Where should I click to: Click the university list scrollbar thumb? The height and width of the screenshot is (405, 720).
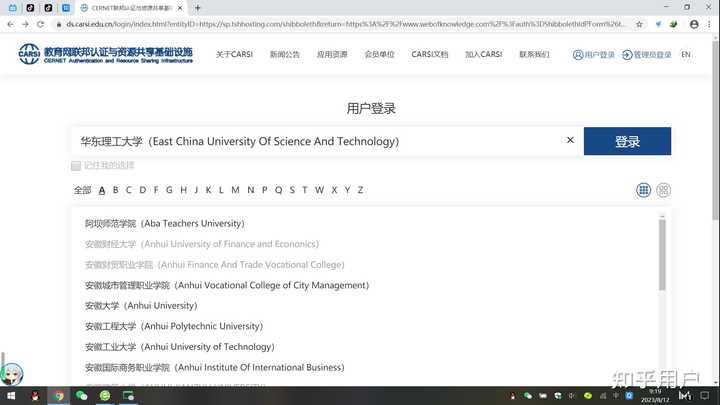click(x=662, y=255)
